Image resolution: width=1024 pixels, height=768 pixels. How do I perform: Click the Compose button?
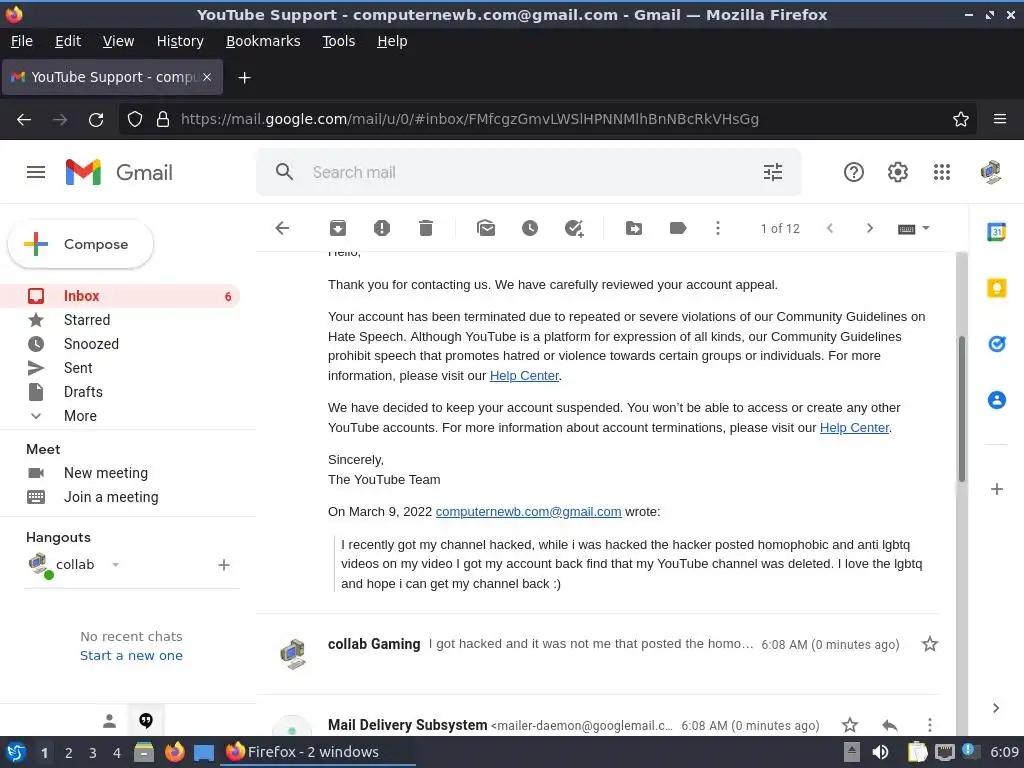click(x=80, y=244)
